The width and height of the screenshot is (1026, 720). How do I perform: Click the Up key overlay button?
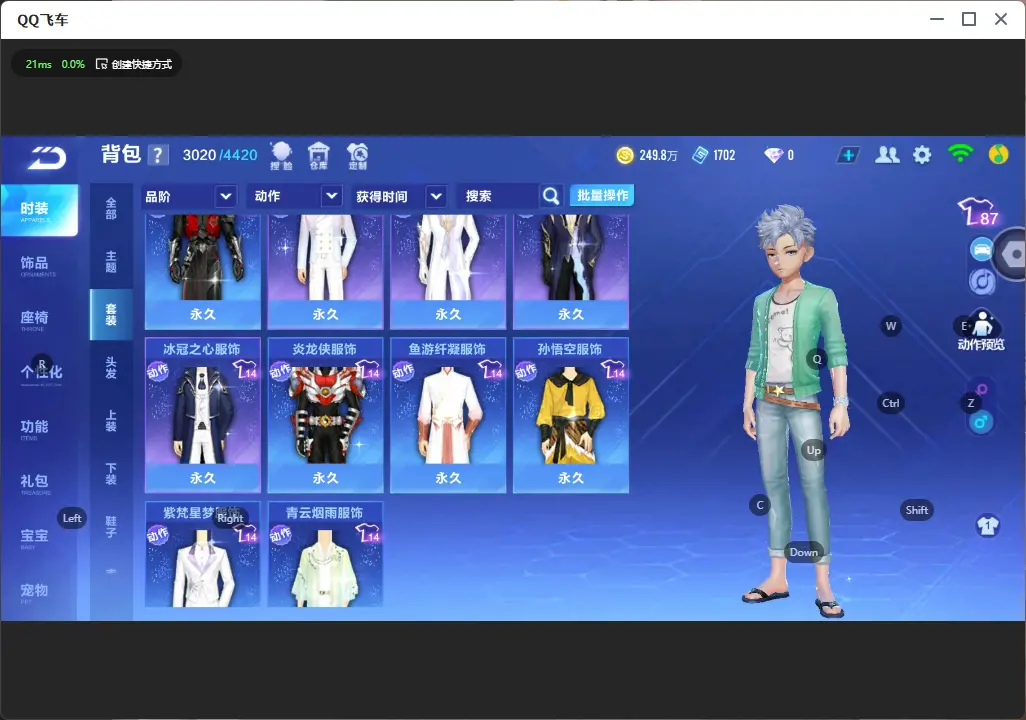813,450
